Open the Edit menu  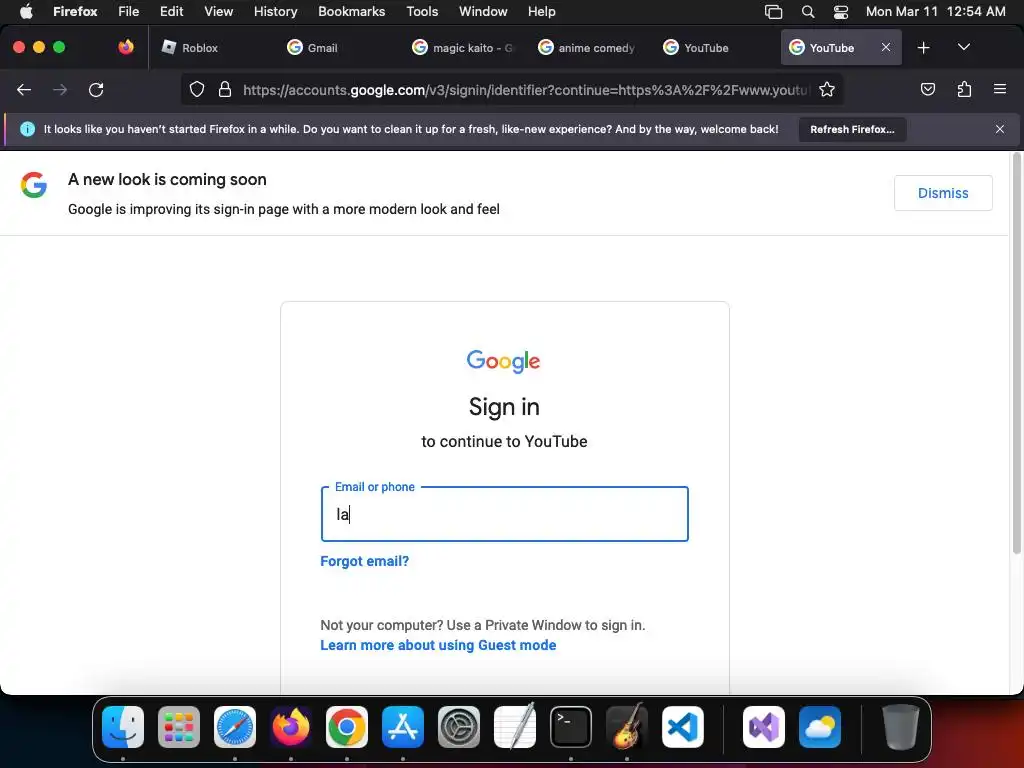coord(172,11)
